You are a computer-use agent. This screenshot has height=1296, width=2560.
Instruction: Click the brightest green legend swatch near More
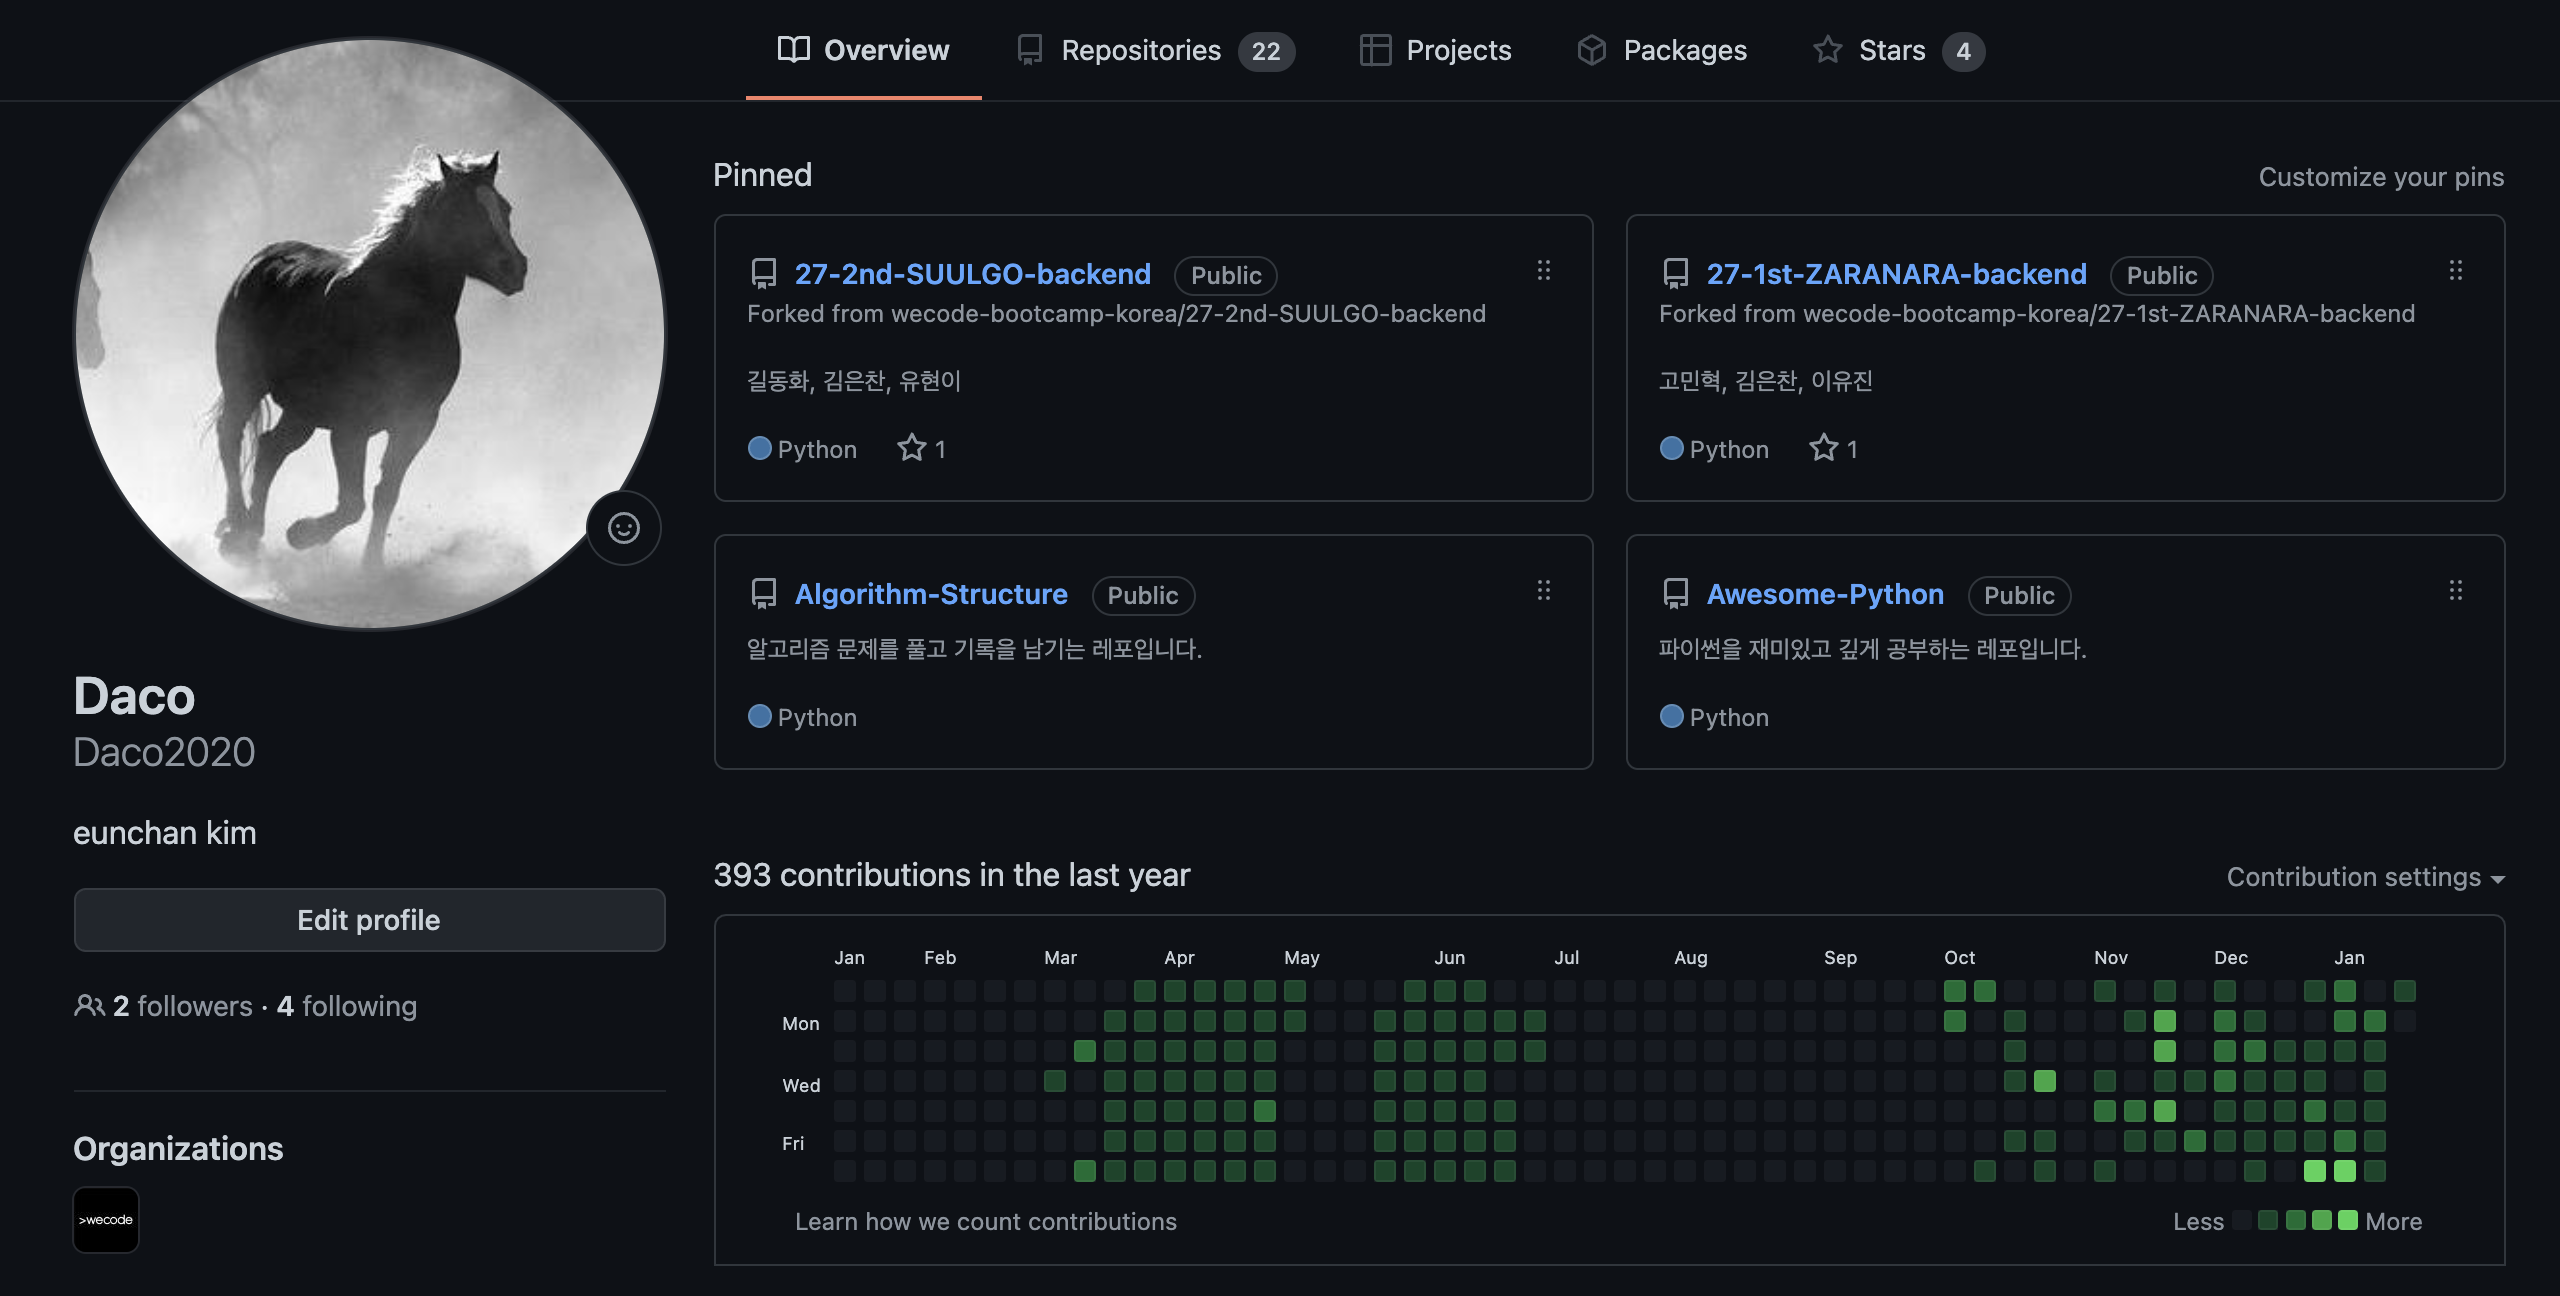pyautogui.click(x=2348, y=1220)
